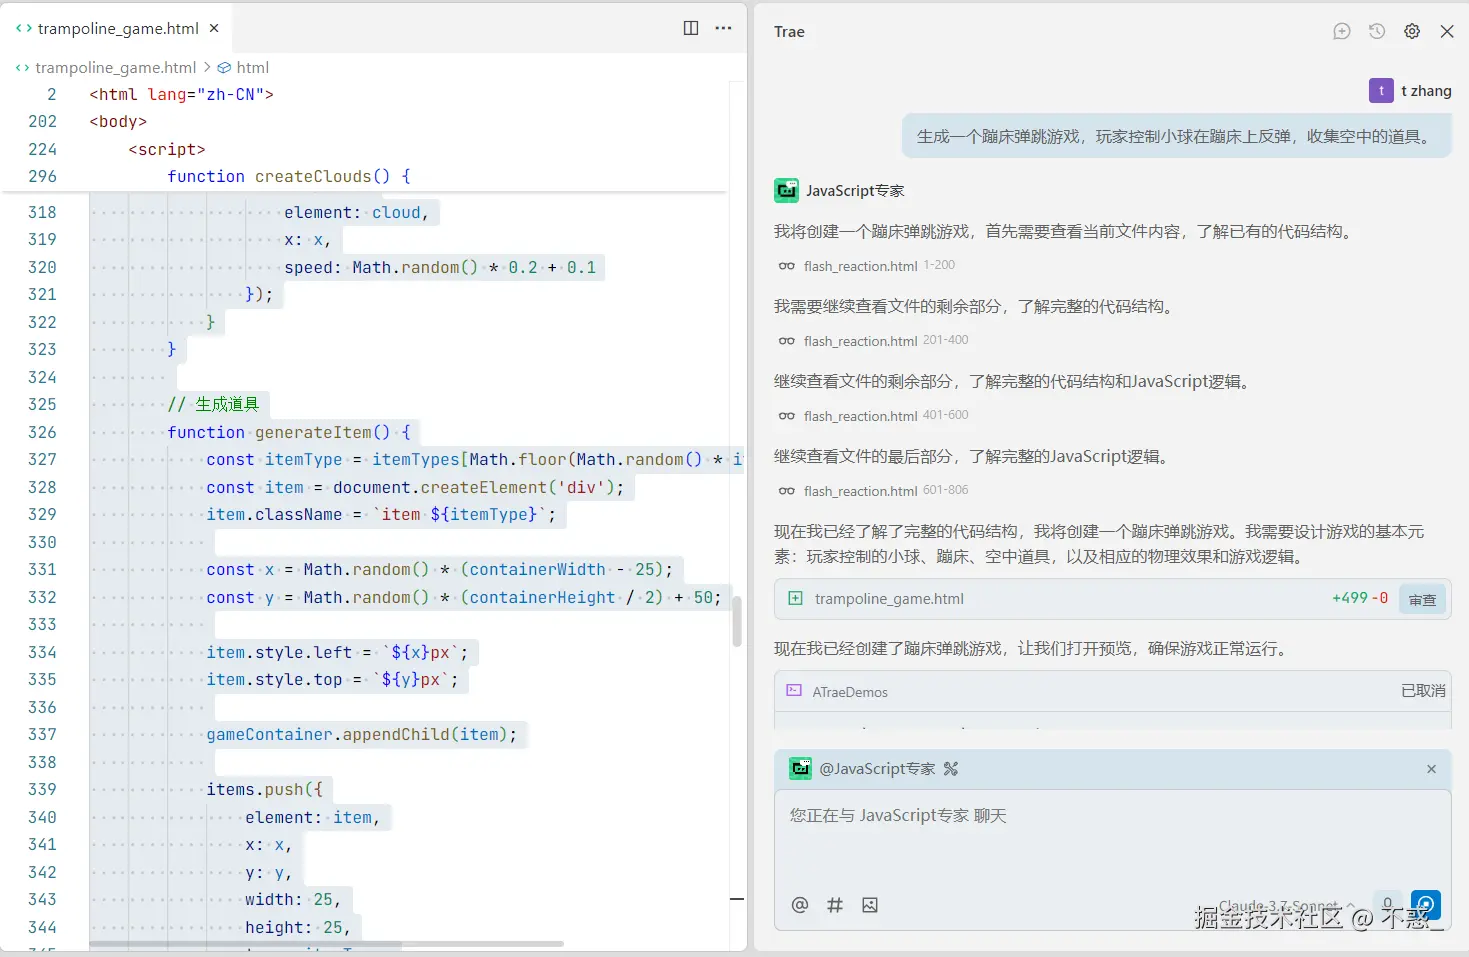1469x957 pixels.
Task: Click sticky line 224 <script> tag
Action: click(167, 149)
